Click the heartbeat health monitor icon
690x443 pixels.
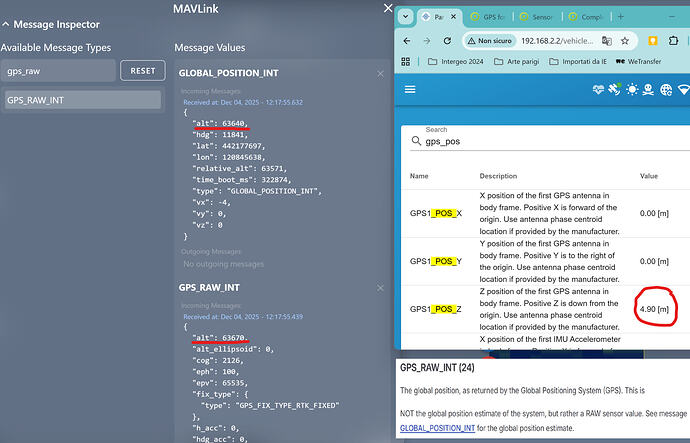pos(600,89)
